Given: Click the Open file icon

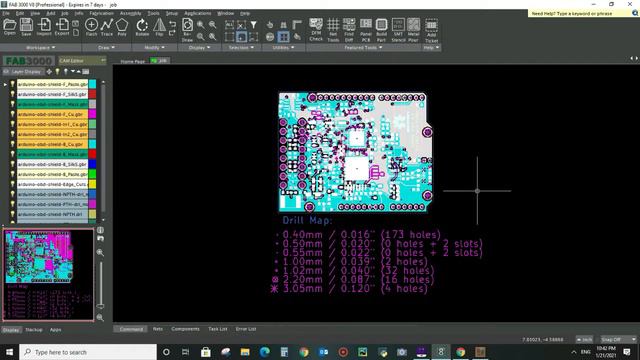Looking at the screenshot, I should tap(9, 27).
